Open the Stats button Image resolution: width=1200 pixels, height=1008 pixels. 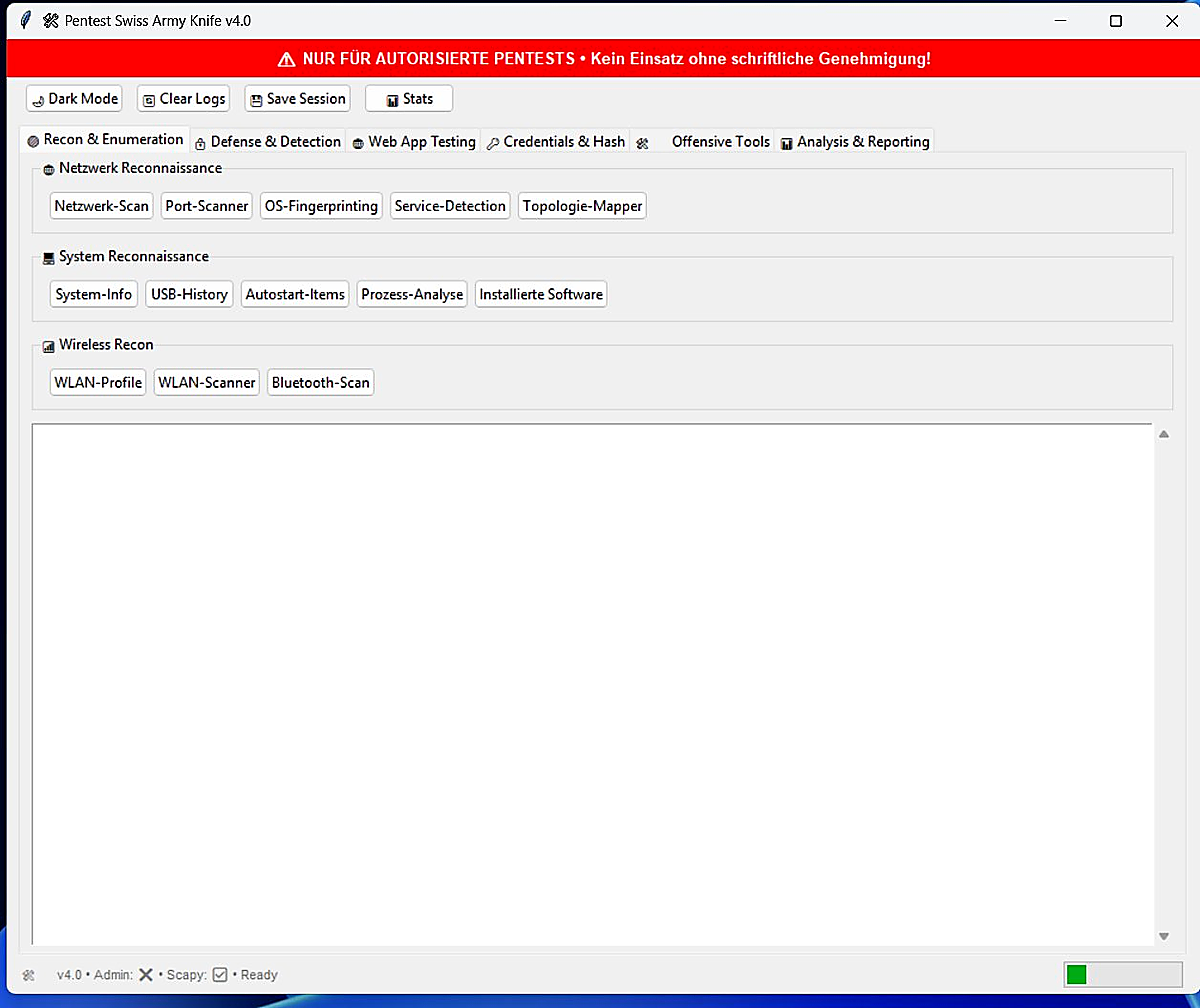pyautogui.click(x=409, y=99)
